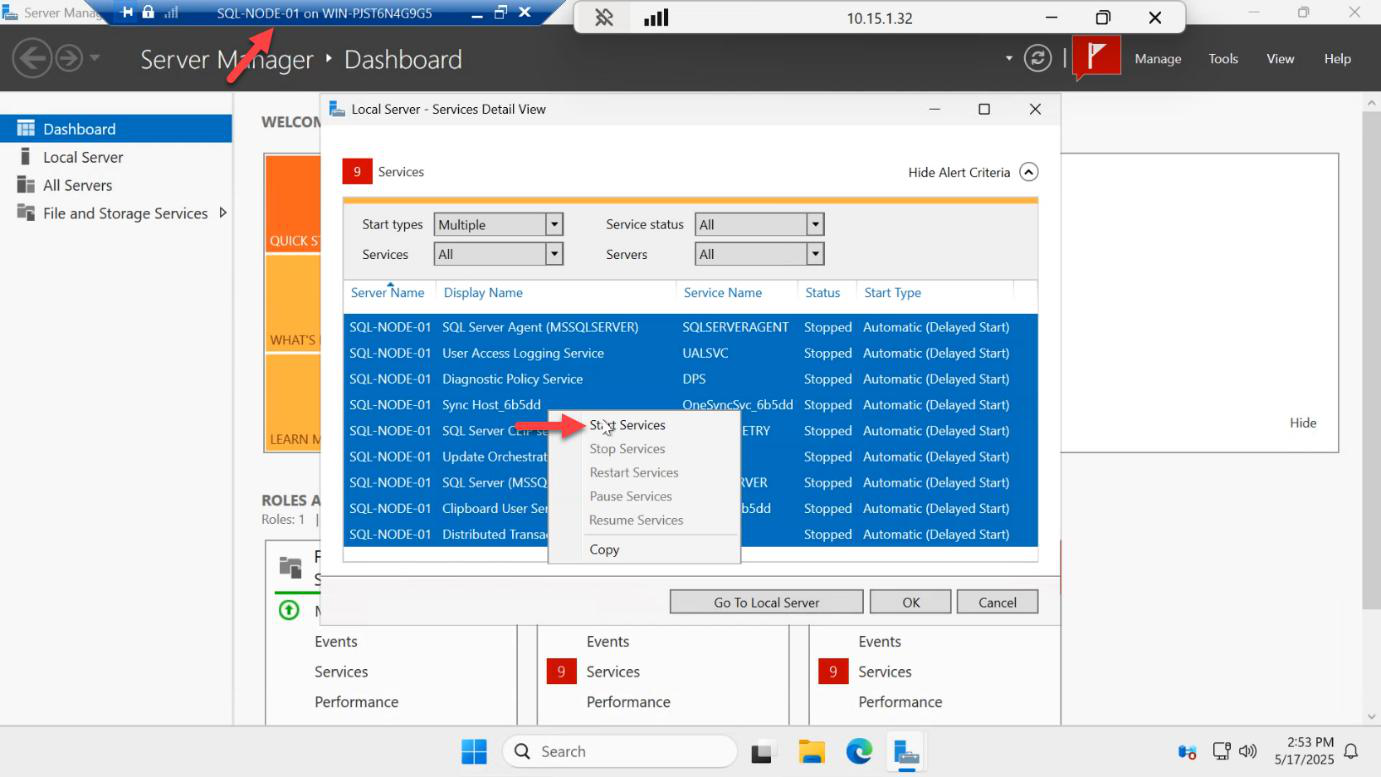
Task: Open the View menu
Action: coord(1281,59)
